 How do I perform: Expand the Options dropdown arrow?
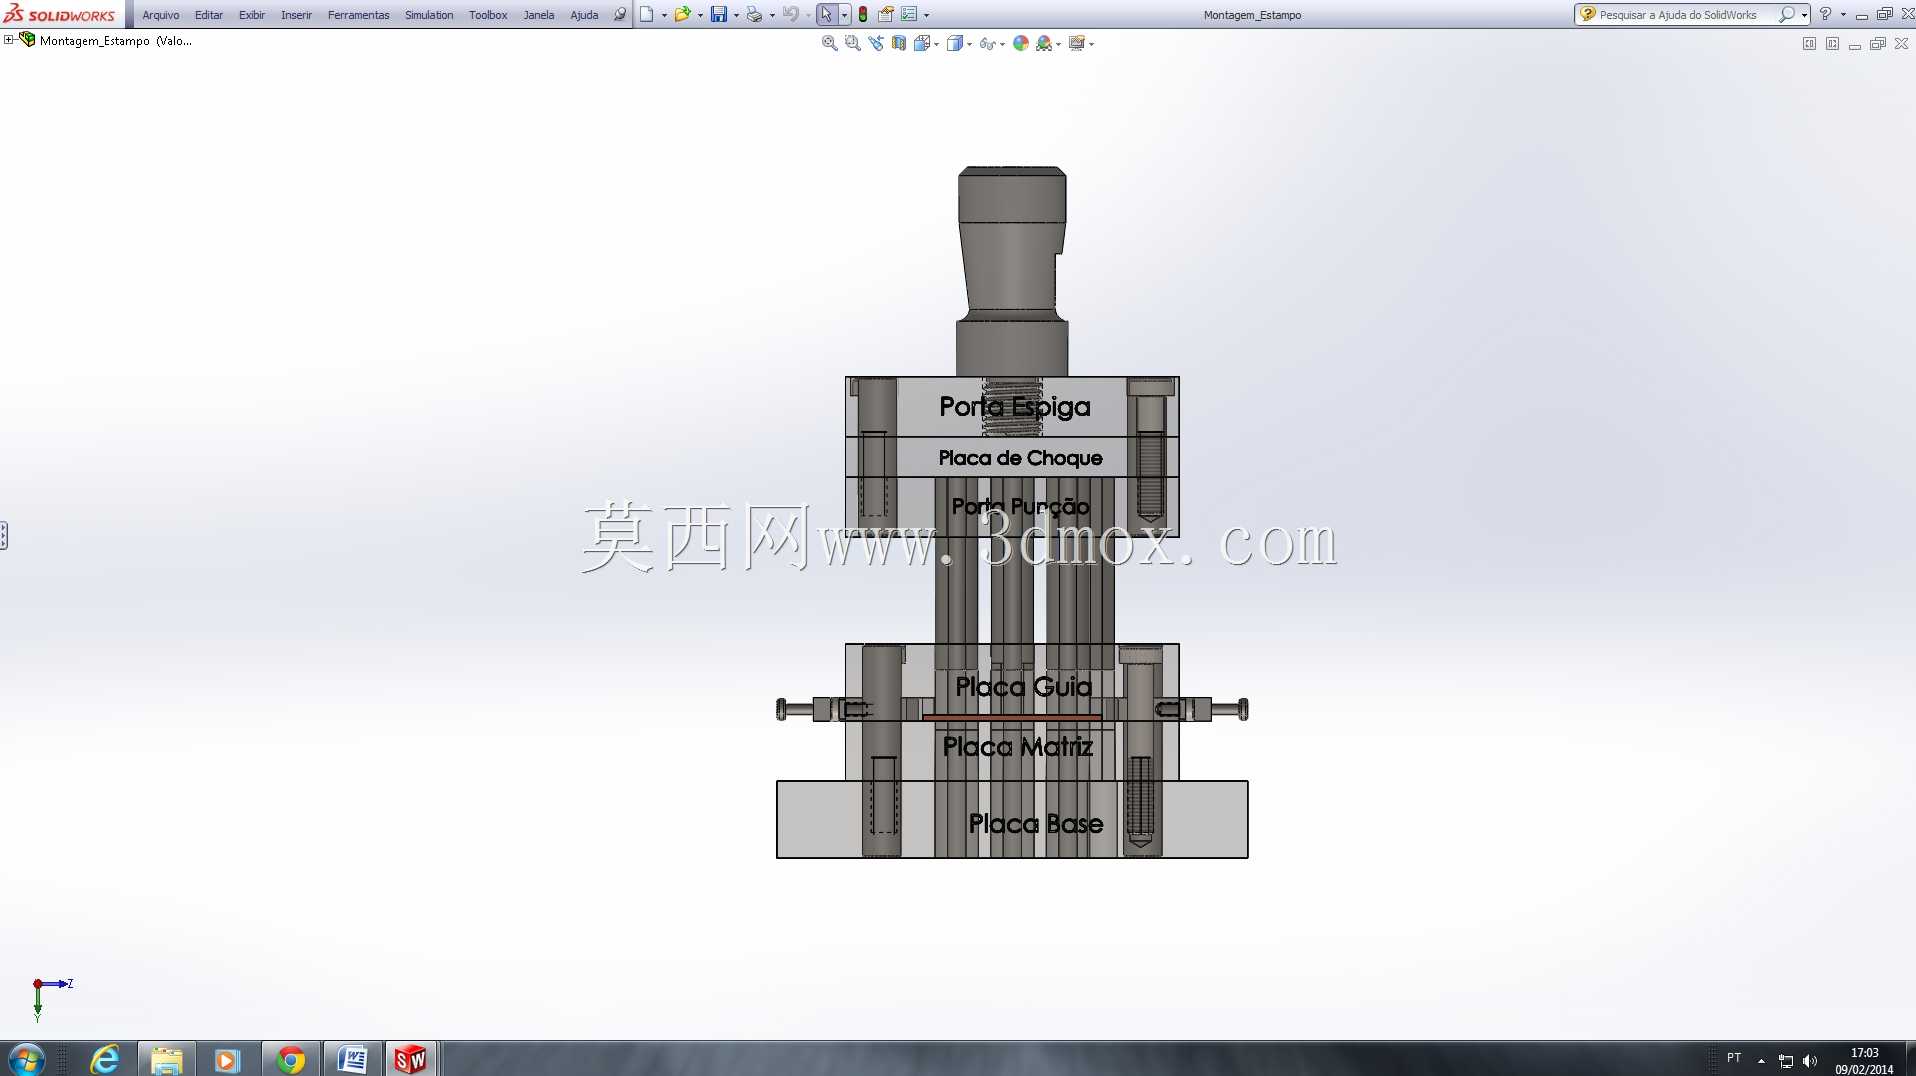point(926,15)
